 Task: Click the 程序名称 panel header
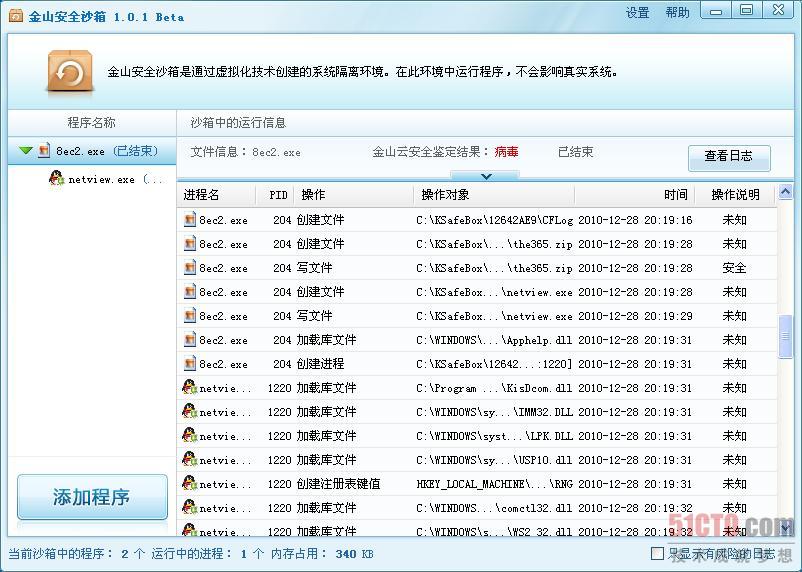pyautogui.click(x=92, y=123)
